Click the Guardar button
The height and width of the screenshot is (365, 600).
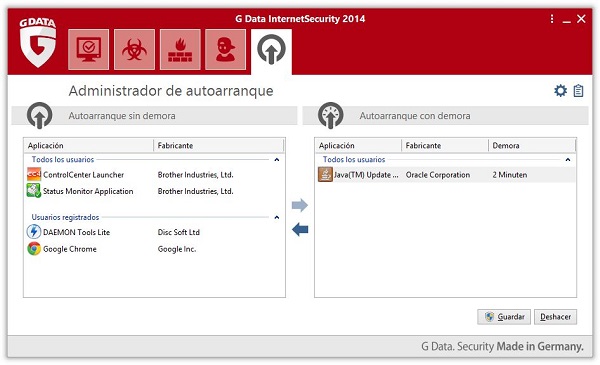504,317
